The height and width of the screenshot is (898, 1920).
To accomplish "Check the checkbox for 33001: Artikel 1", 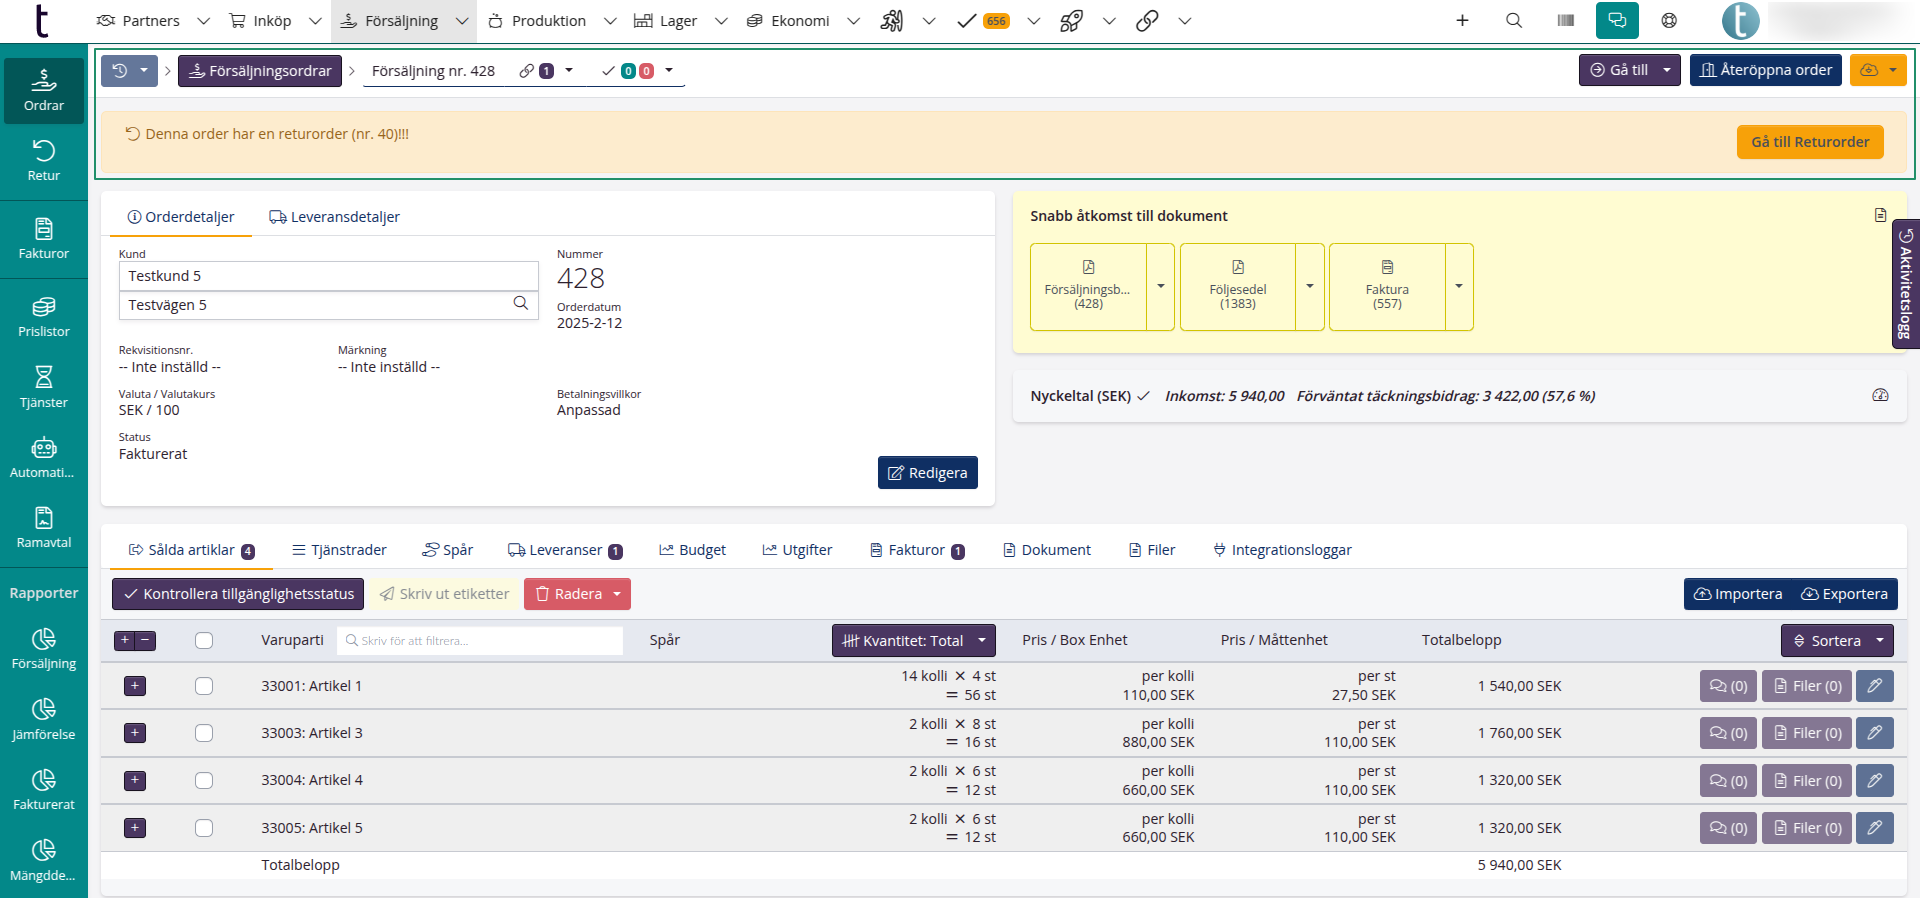I will tap(204, 686).
